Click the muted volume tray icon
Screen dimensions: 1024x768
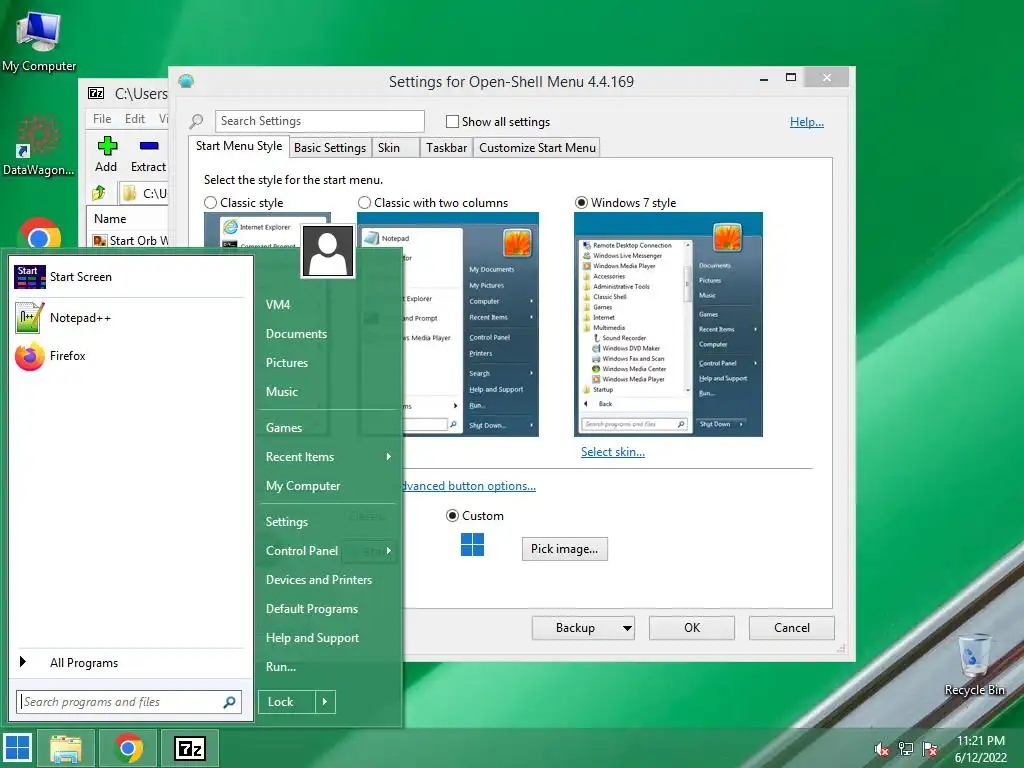tap(882, 749)
